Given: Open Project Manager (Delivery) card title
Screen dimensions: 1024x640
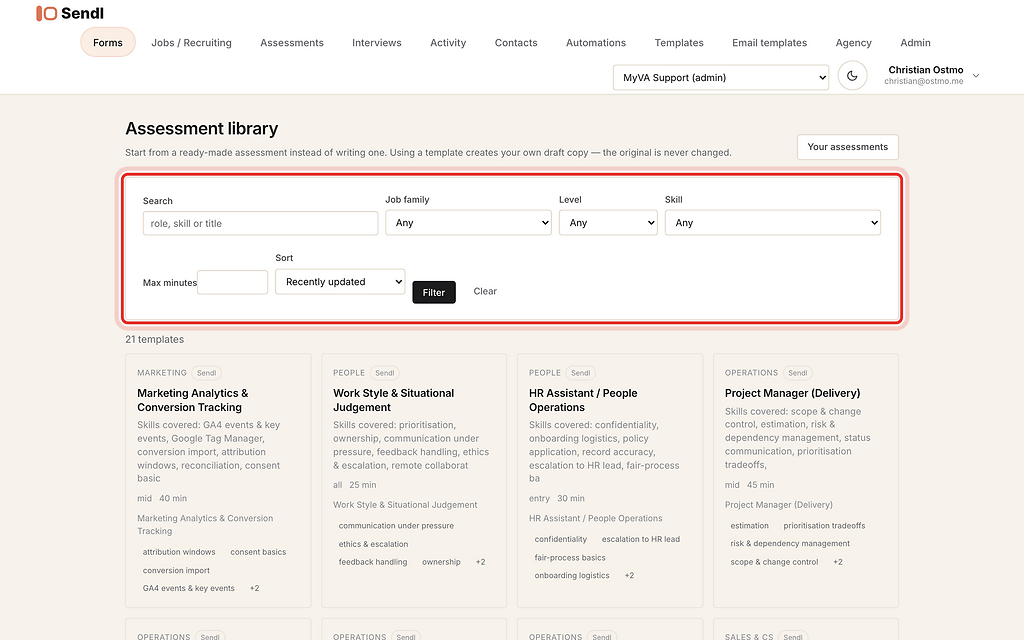Looking at the screenshot, I should [x=792, y=393].
